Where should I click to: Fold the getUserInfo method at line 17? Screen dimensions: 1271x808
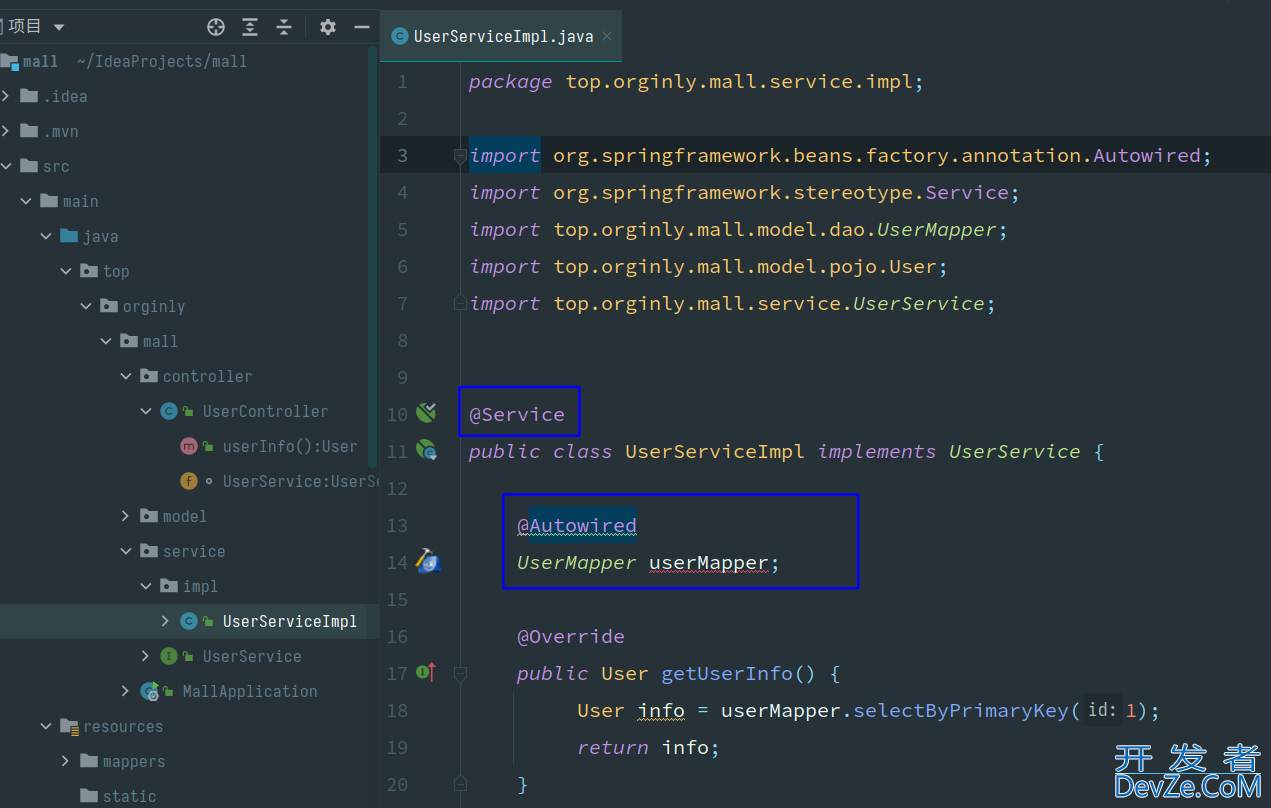click(x=460, y=674)
